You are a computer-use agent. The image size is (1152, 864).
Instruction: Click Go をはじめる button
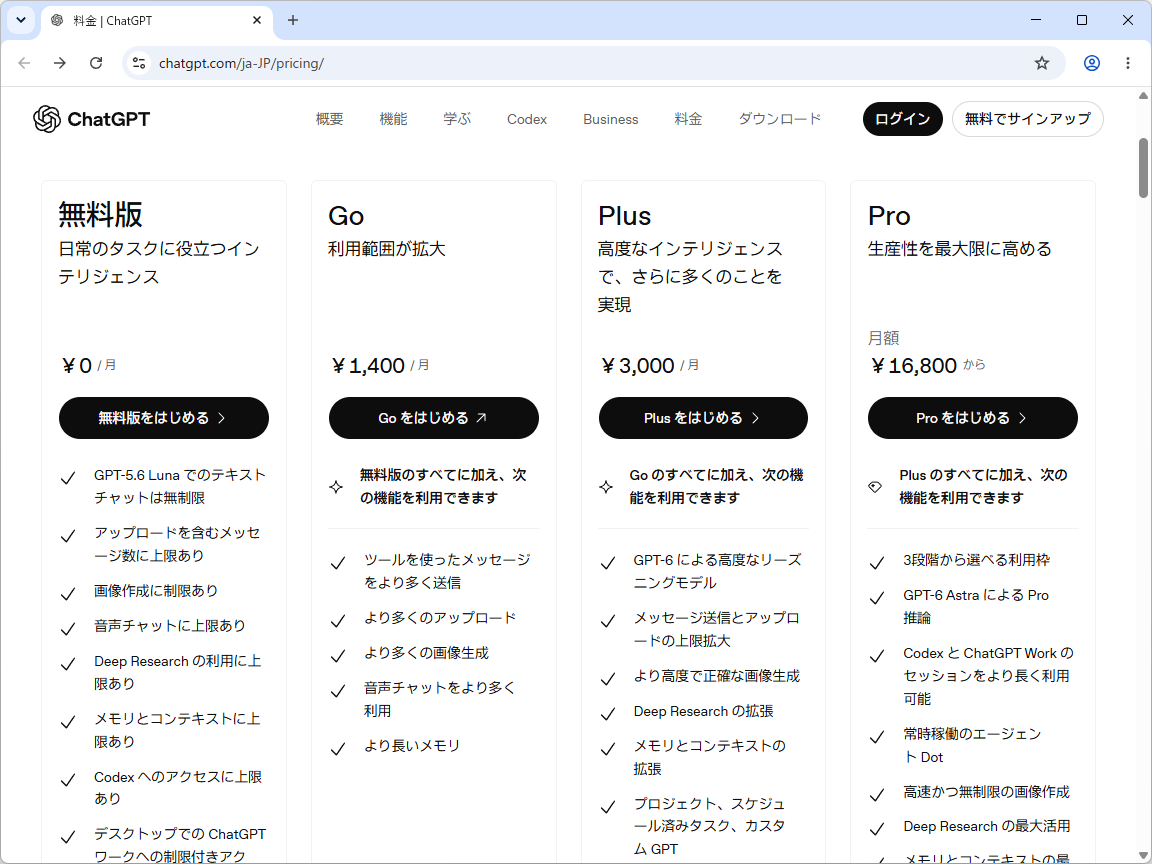(433, 418)
